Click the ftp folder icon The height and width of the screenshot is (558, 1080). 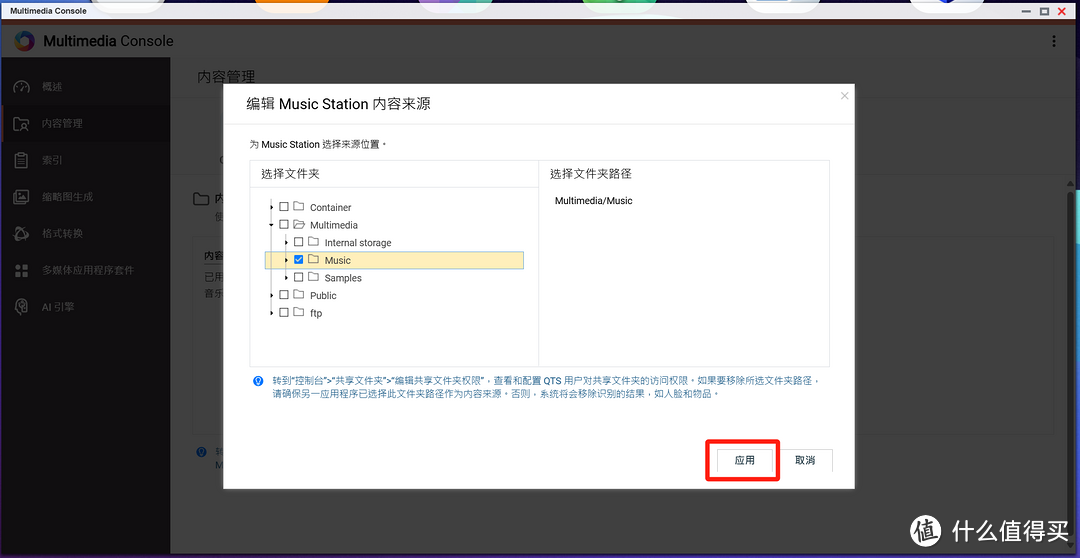tap(298, 313)
